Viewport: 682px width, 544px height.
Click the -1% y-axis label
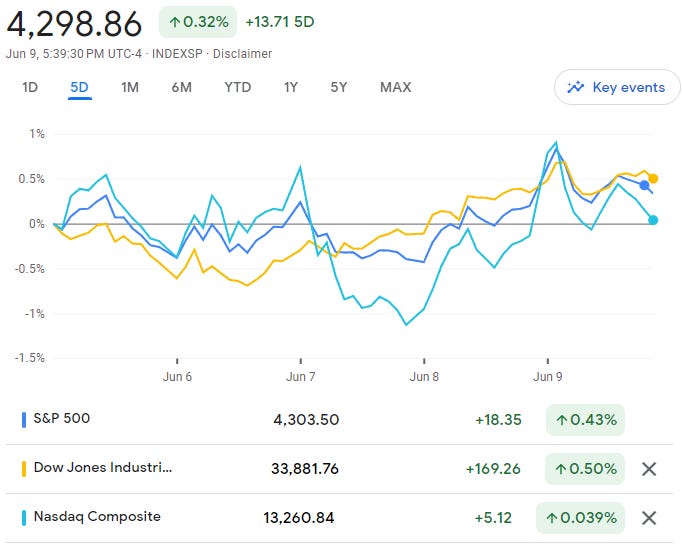pos(34,314)
